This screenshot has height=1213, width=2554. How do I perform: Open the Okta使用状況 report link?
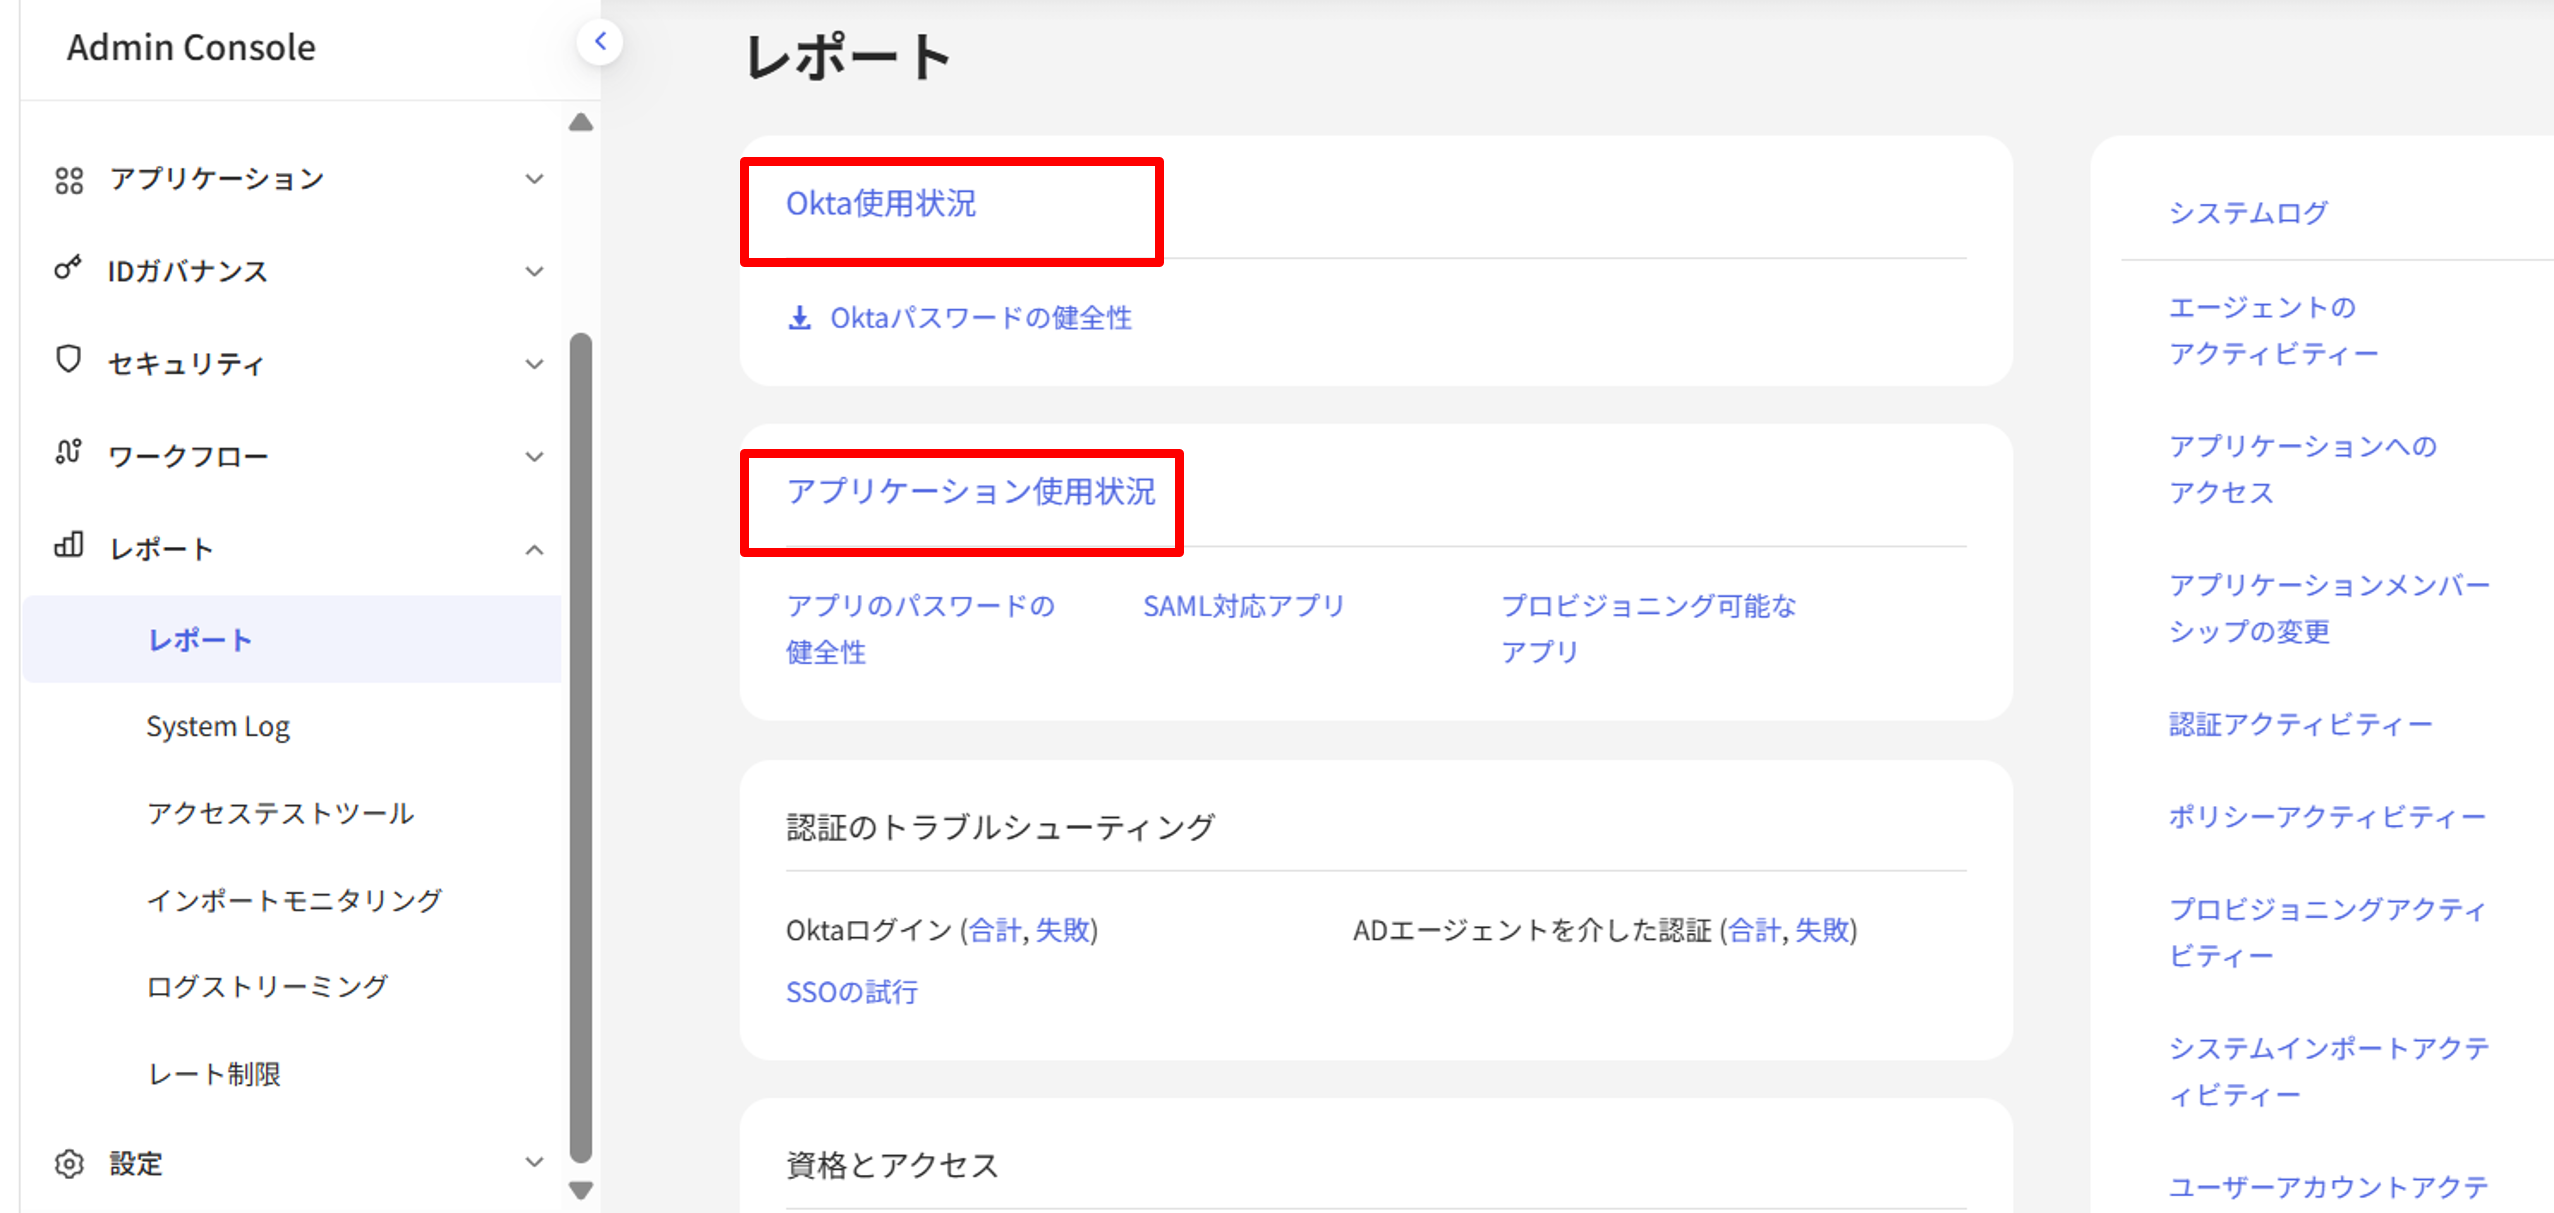click(x=880, y=204)
